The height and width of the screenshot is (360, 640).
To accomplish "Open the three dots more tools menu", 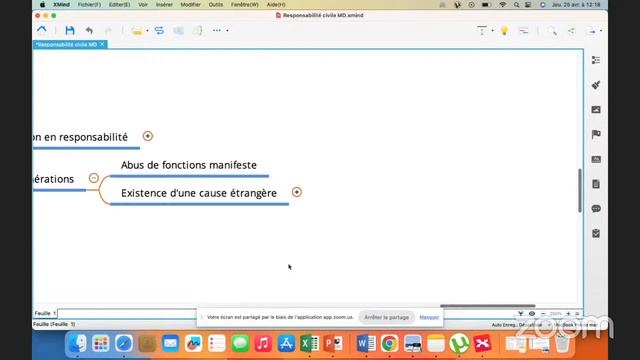I will tap(217, 31).
